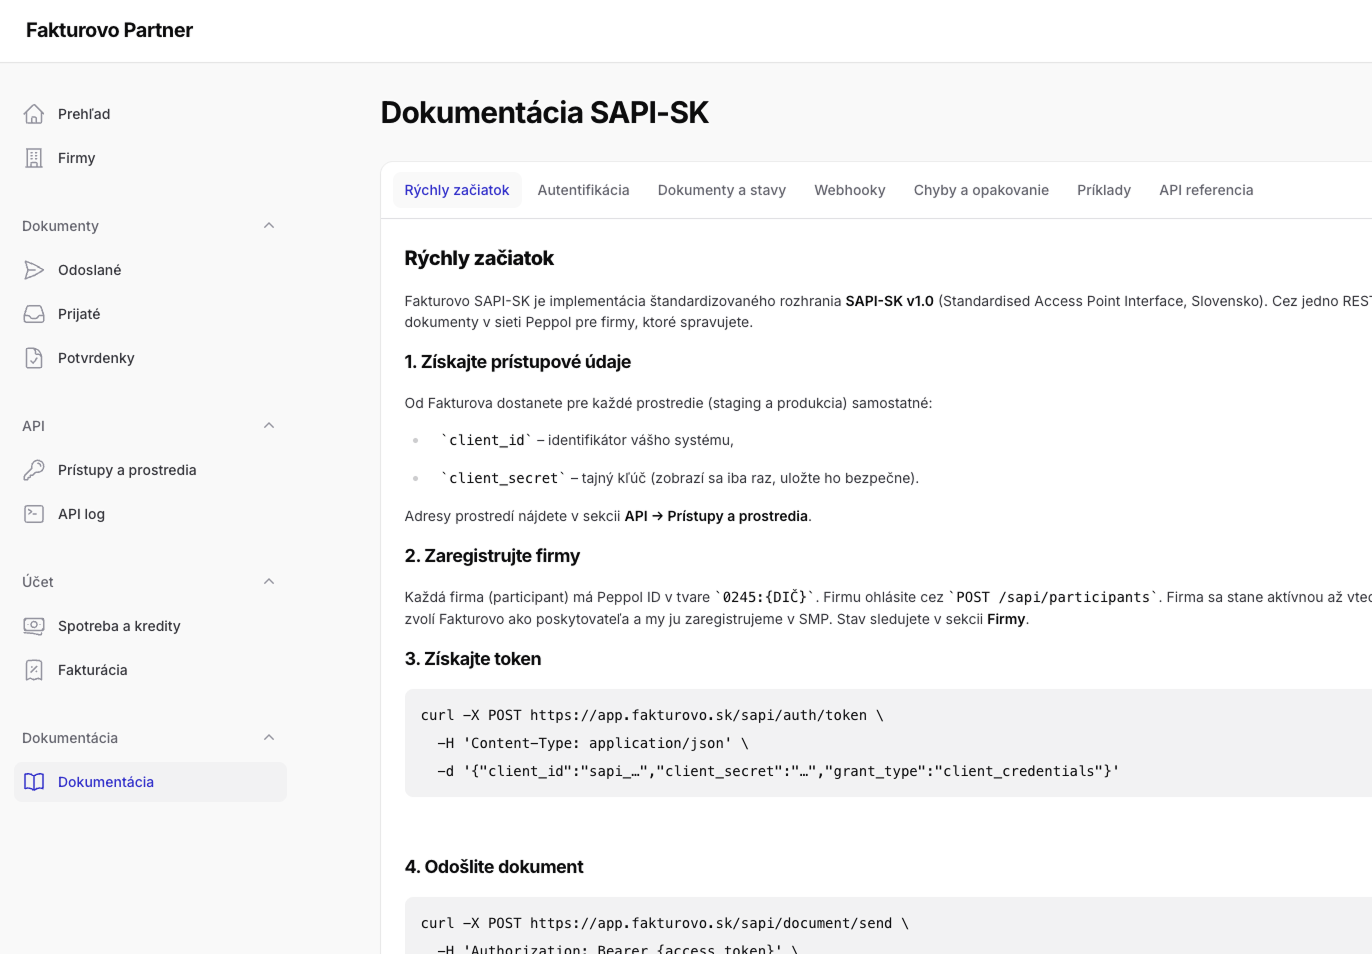Click the curl auth/token command line
The image size is (1372, 954).
click(x=652, y=715)
